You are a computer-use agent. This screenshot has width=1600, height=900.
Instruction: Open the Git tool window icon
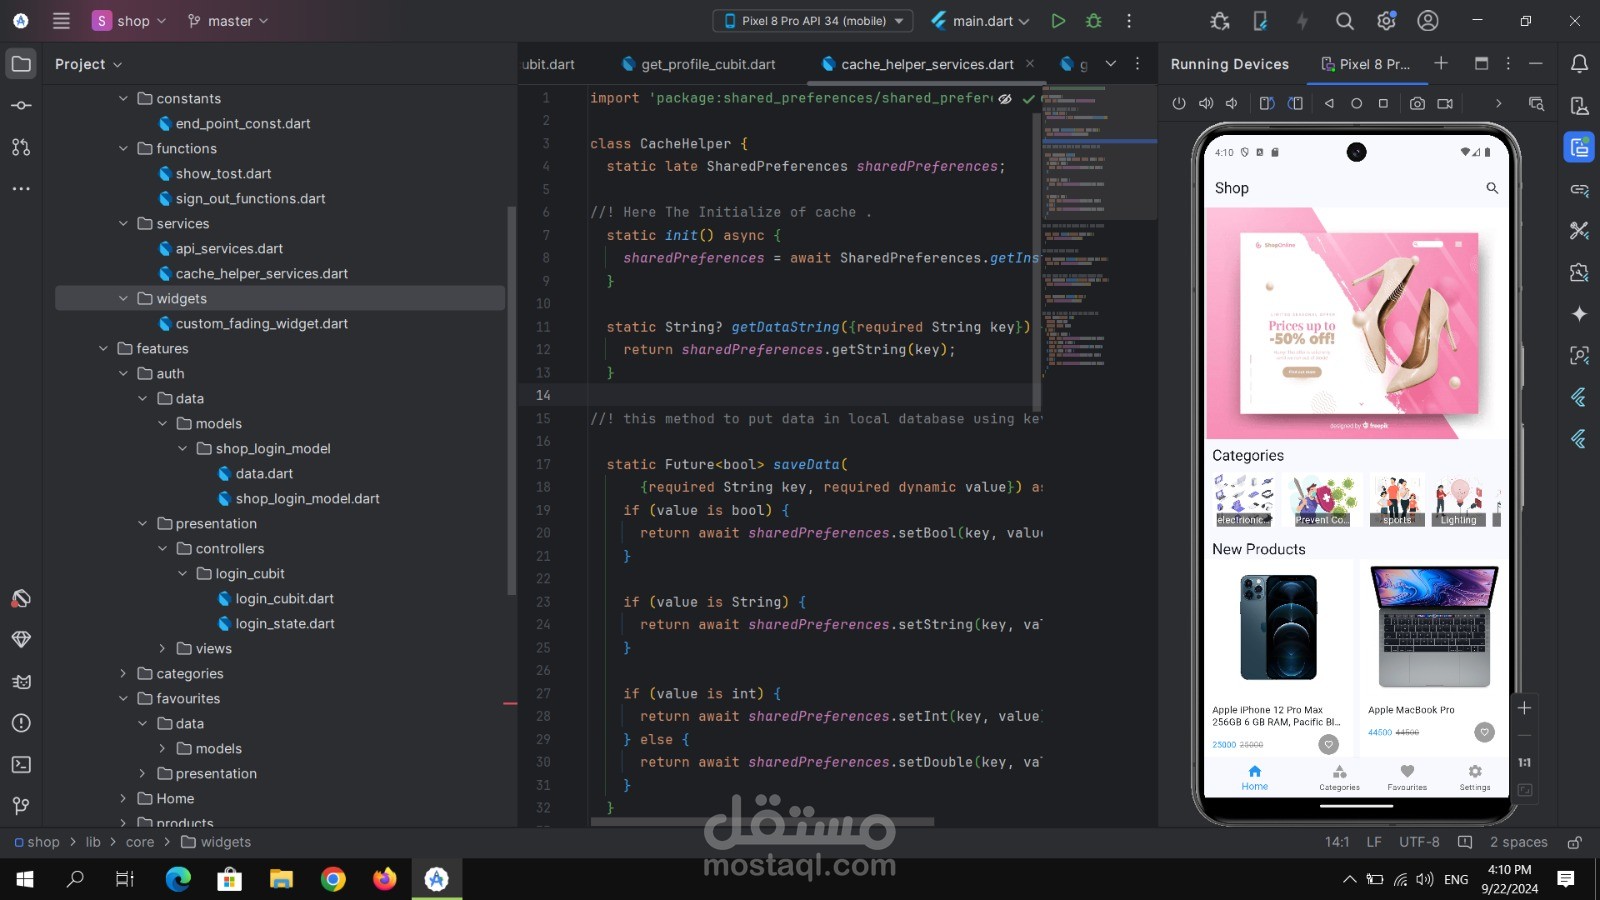click(x=21, y=806)
